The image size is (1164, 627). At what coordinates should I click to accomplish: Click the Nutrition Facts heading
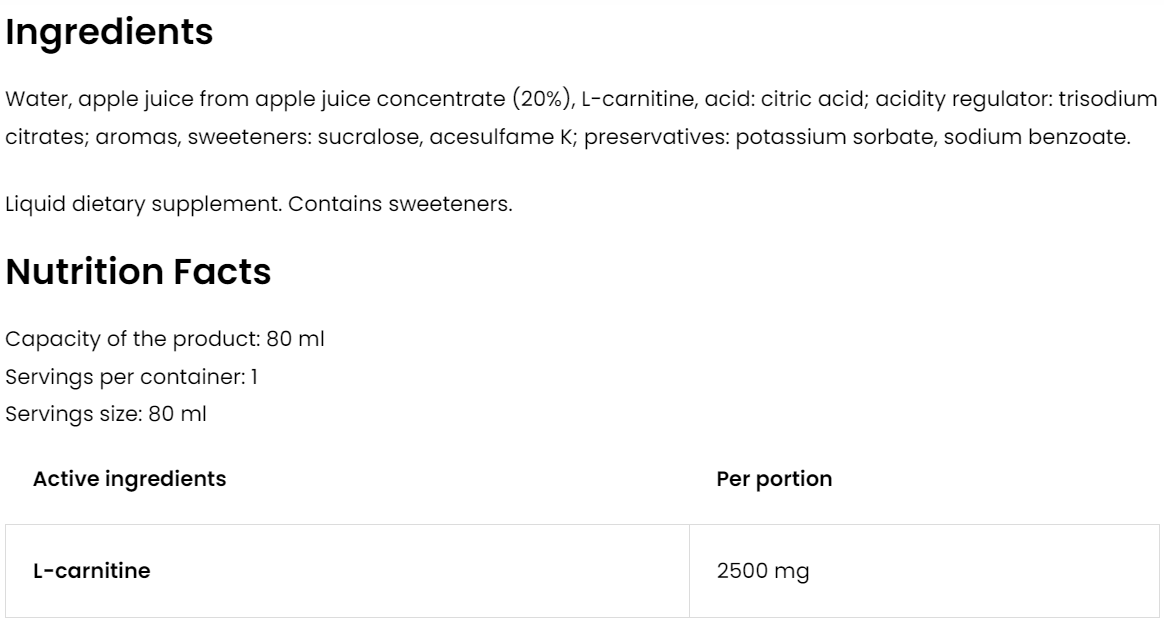138,272
